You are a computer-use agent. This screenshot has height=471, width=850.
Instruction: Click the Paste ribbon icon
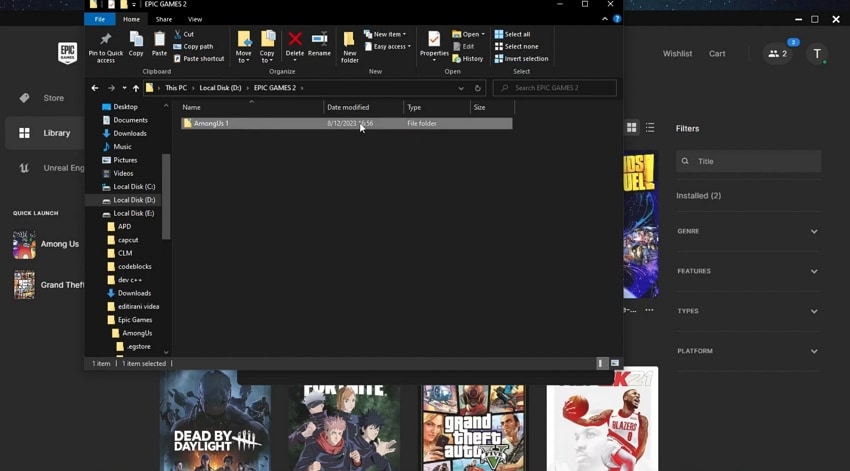pos(159,43)
